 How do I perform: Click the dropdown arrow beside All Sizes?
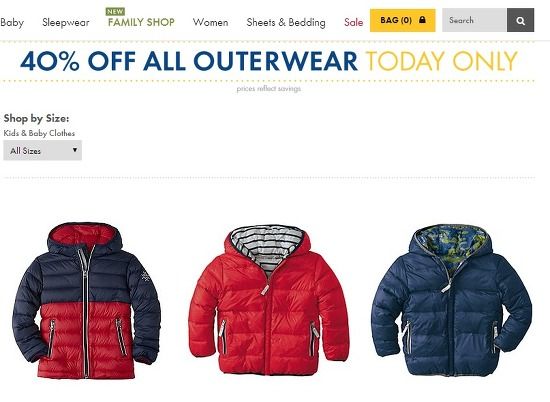pyautogui.click(x=75, y=150)
